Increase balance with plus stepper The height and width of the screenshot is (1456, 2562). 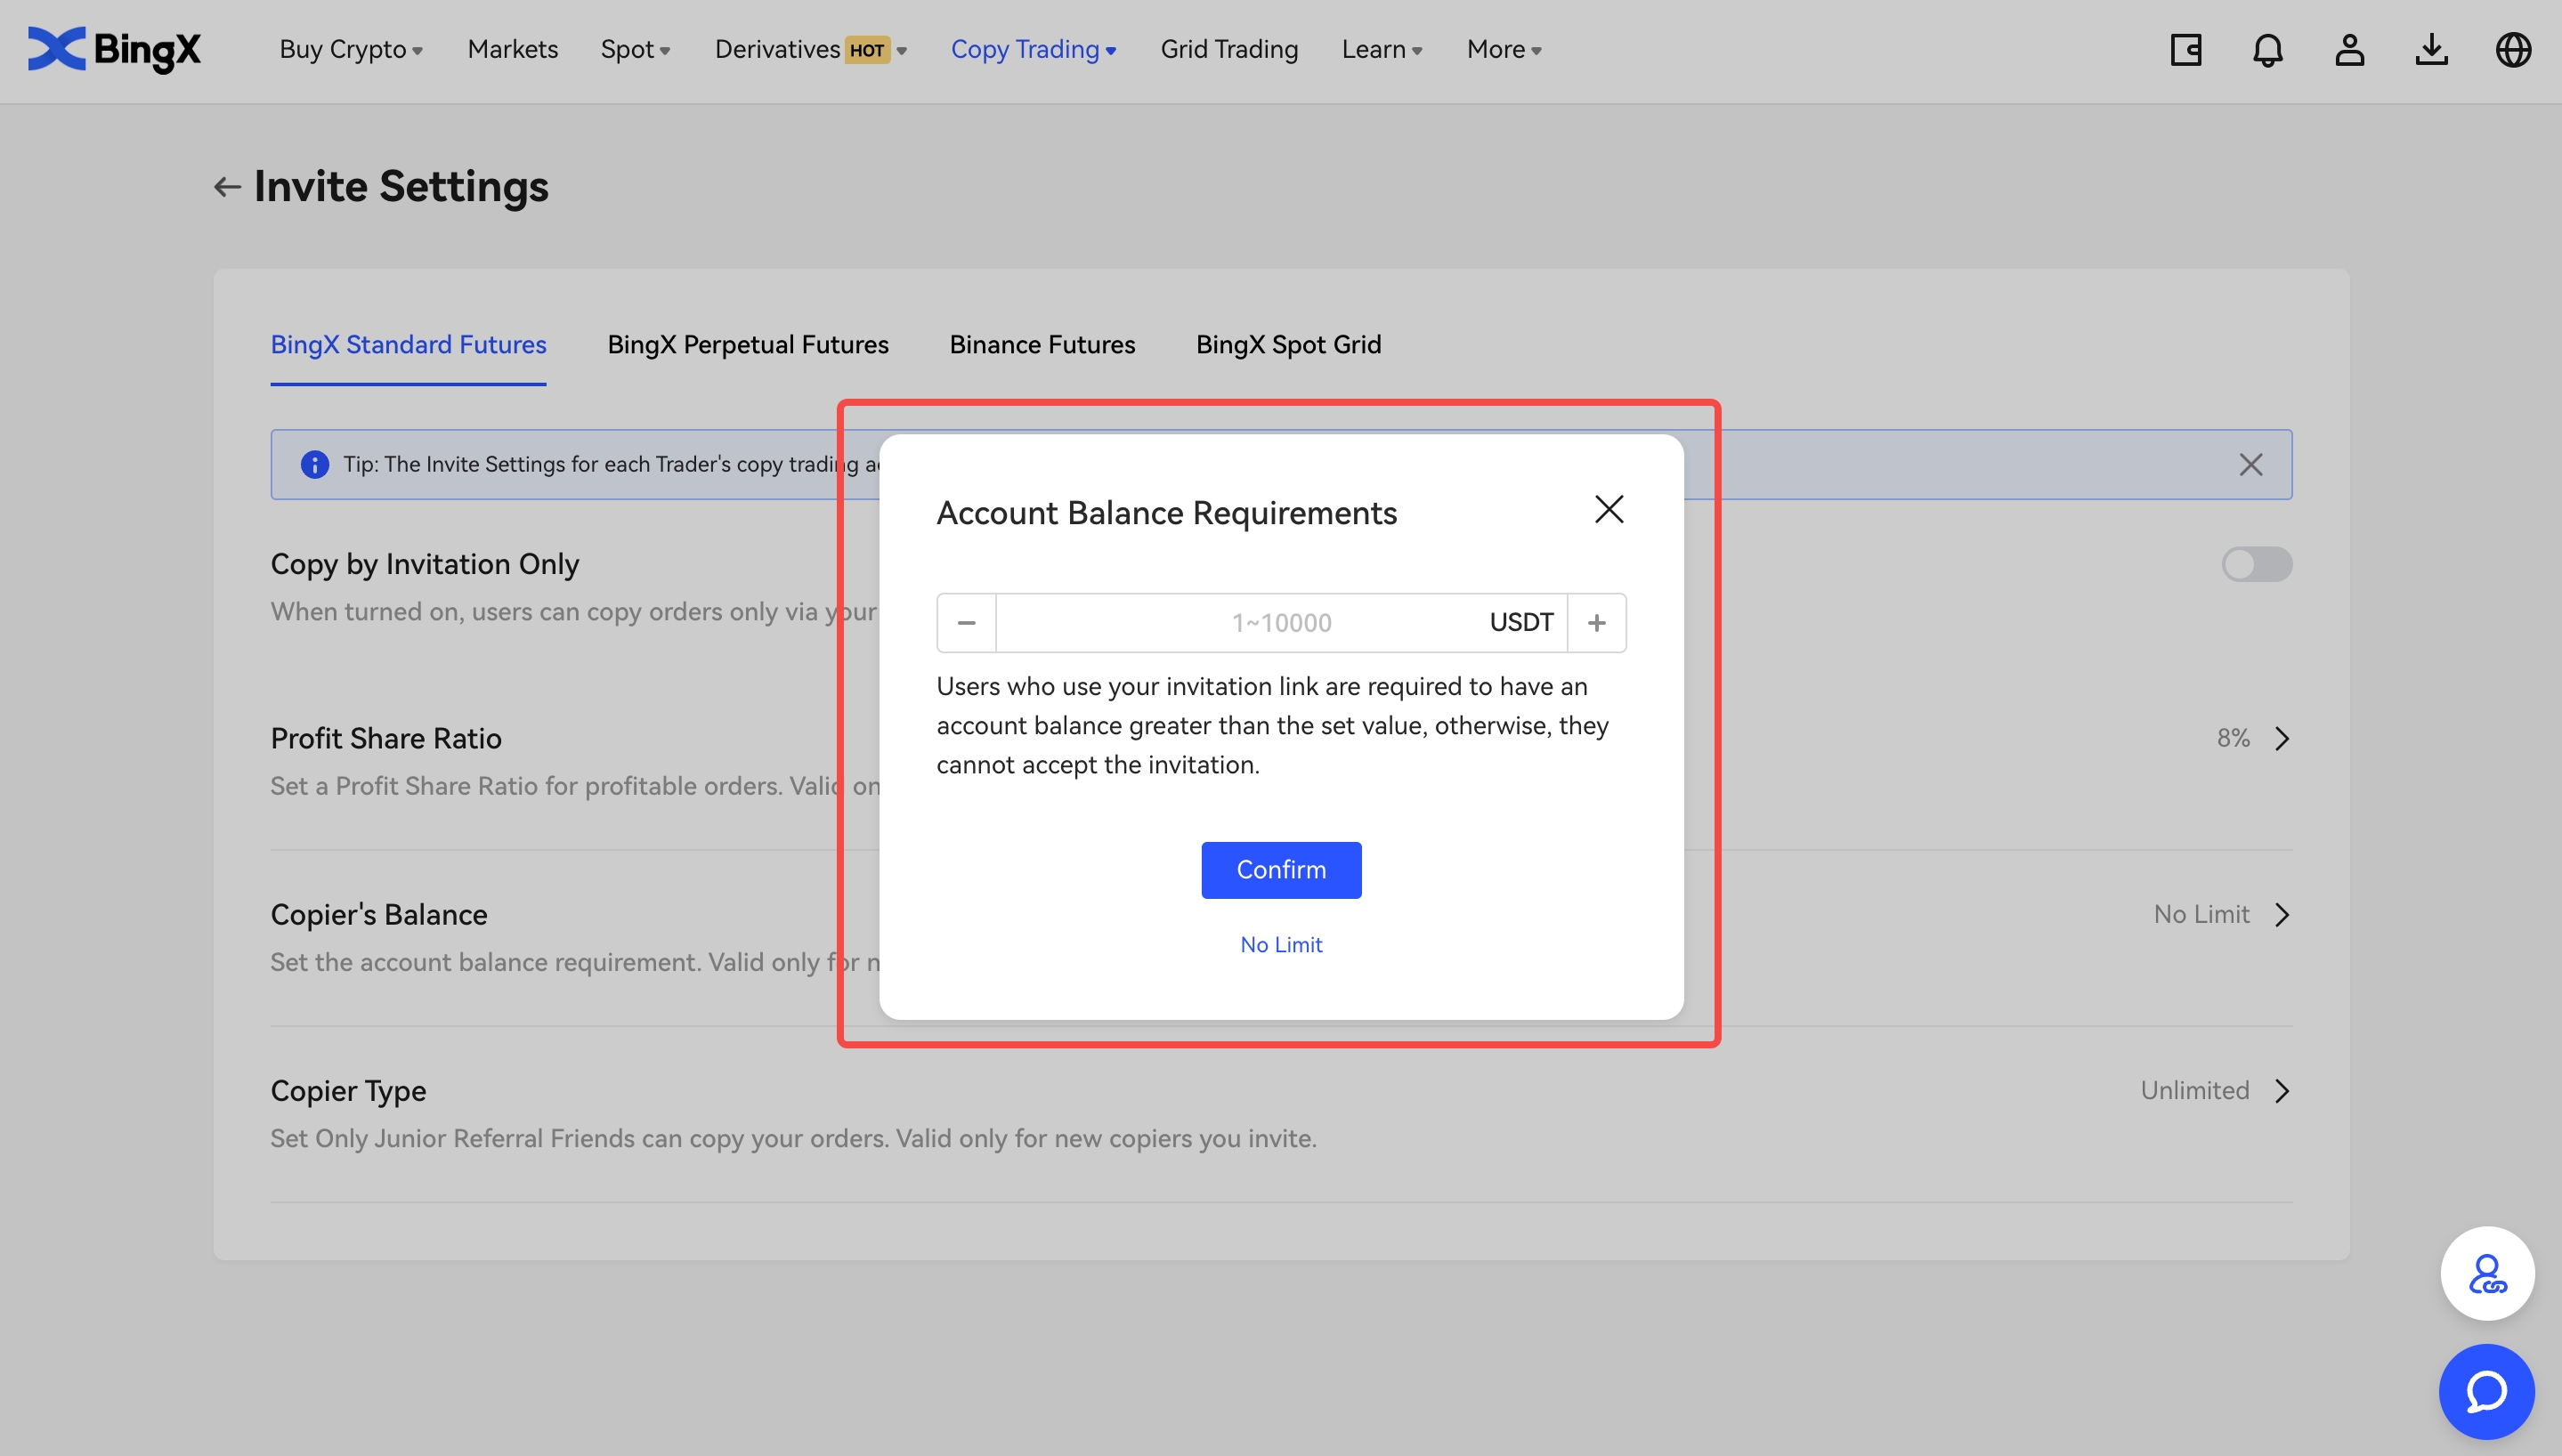(1597, 623)
